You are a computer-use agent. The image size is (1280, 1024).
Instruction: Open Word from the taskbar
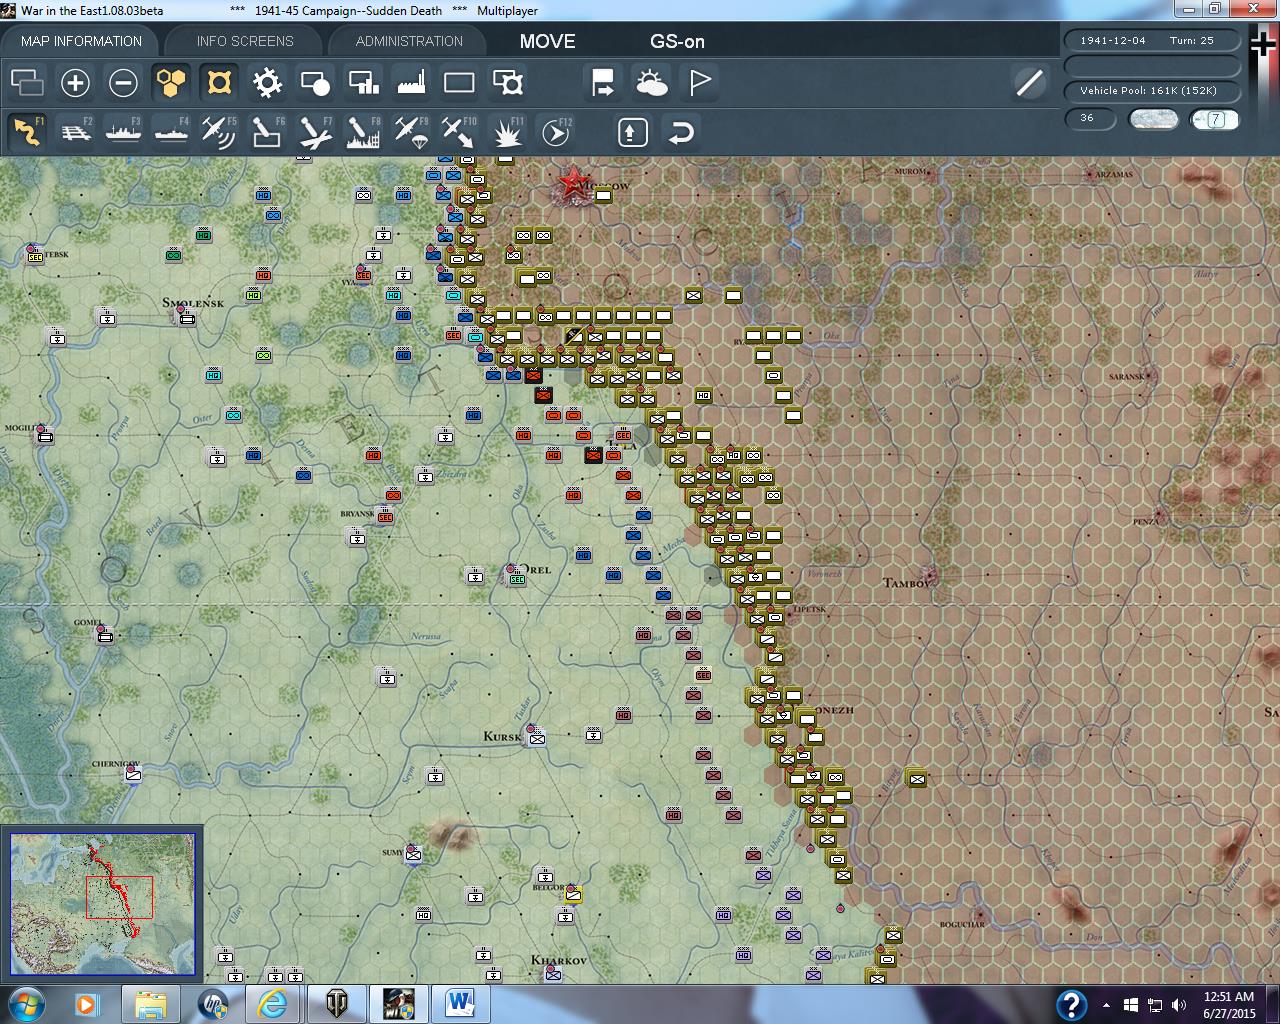click(x=459, y=1004)
